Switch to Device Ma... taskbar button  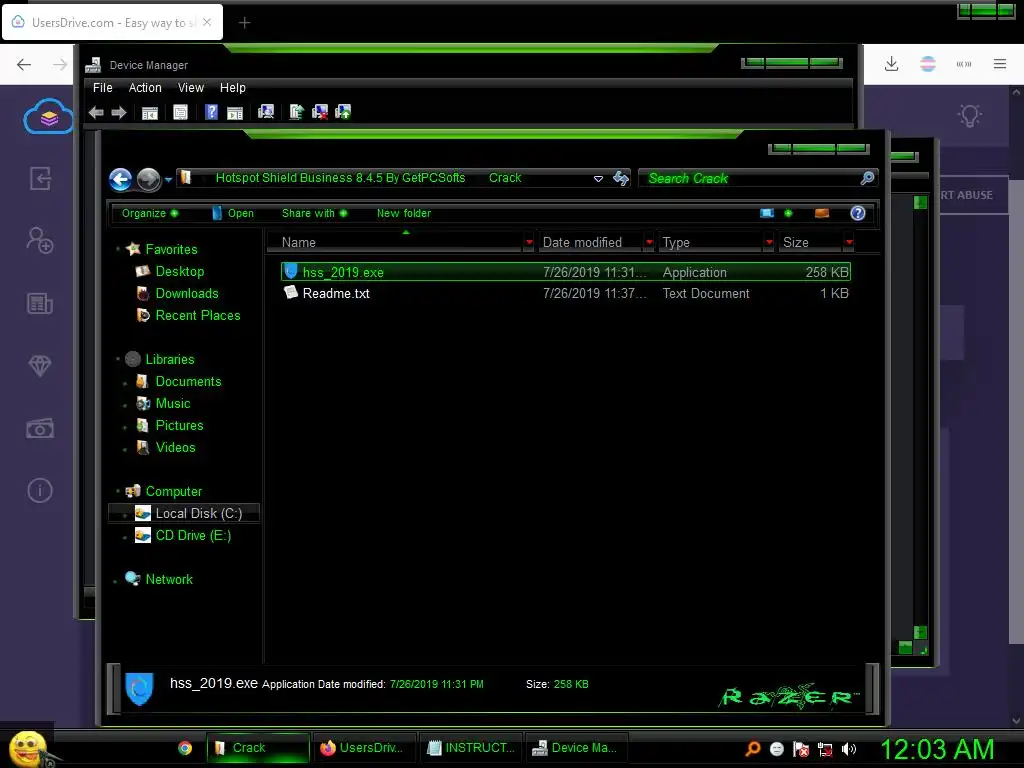576,748
